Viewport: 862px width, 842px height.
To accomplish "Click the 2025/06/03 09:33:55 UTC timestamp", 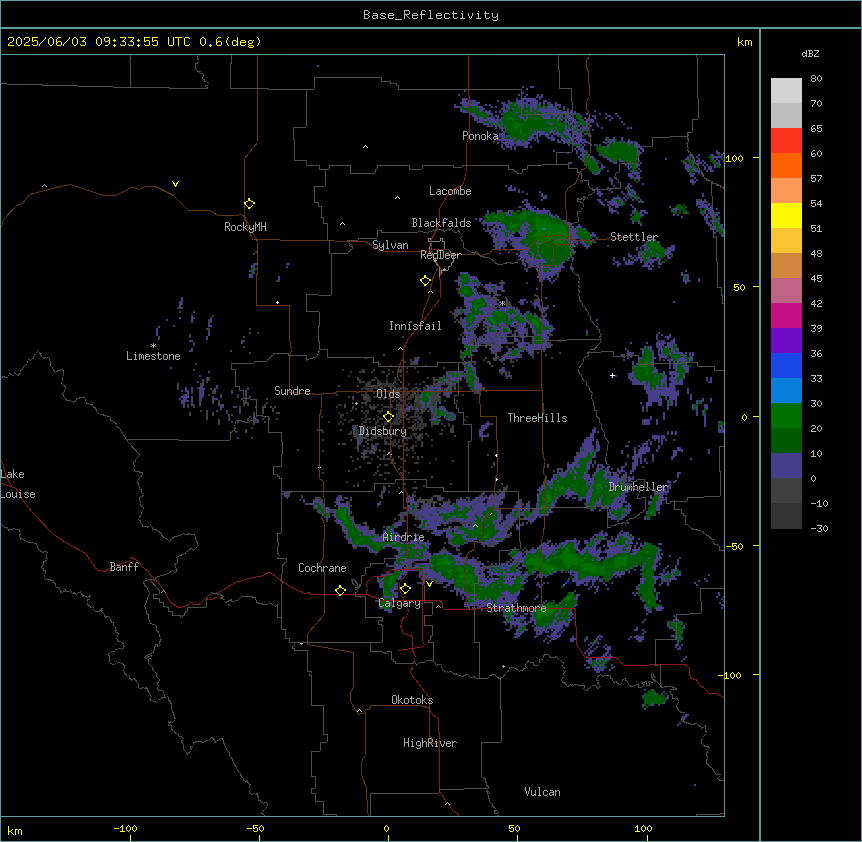I will (99, 42).
